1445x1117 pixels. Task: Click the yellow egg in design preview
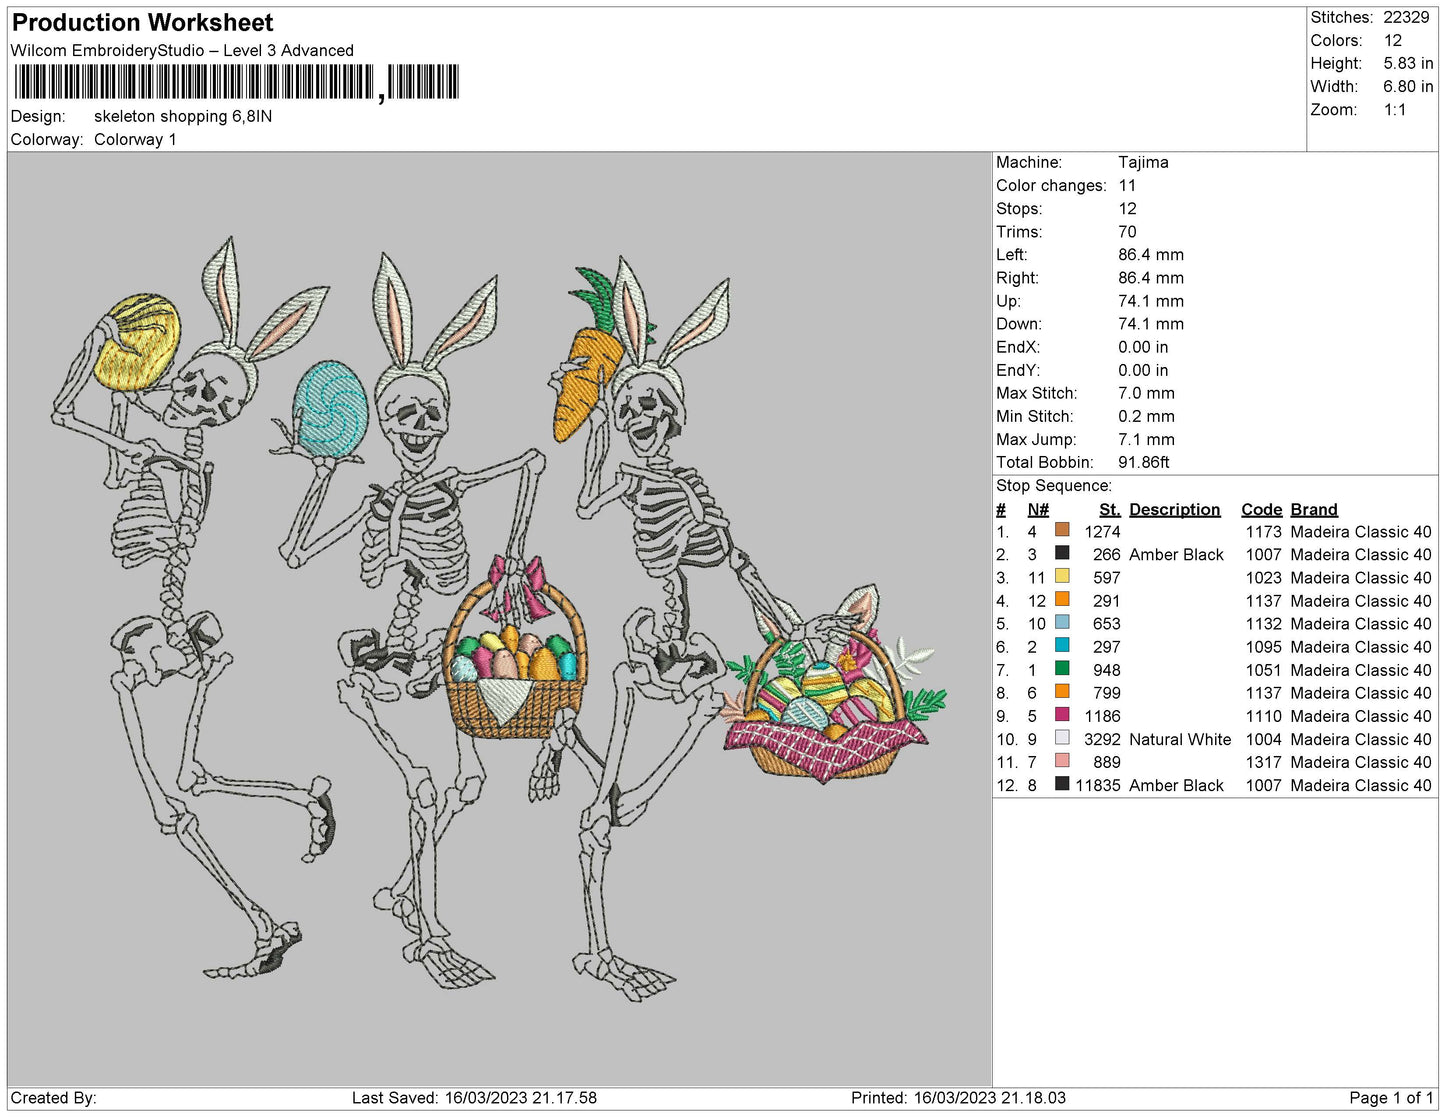click(x=138, y=342)
